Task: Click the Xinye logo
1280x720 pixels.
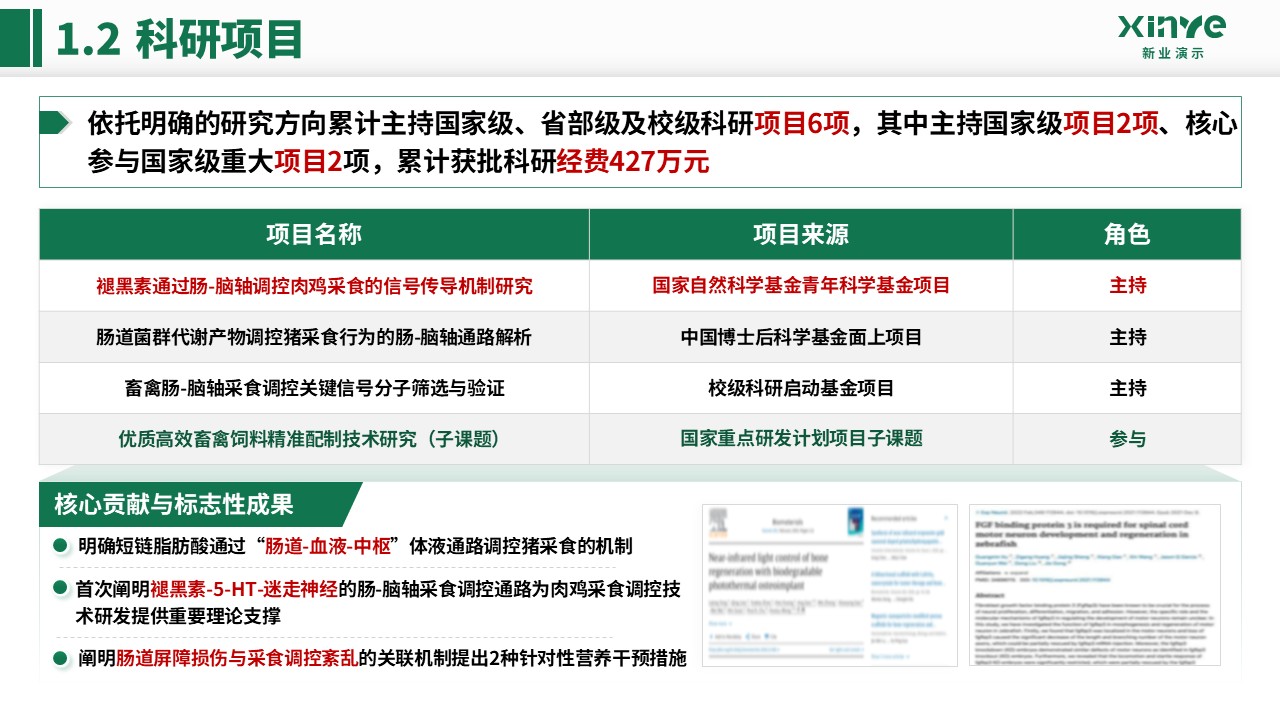Action: coord(1172,36)
